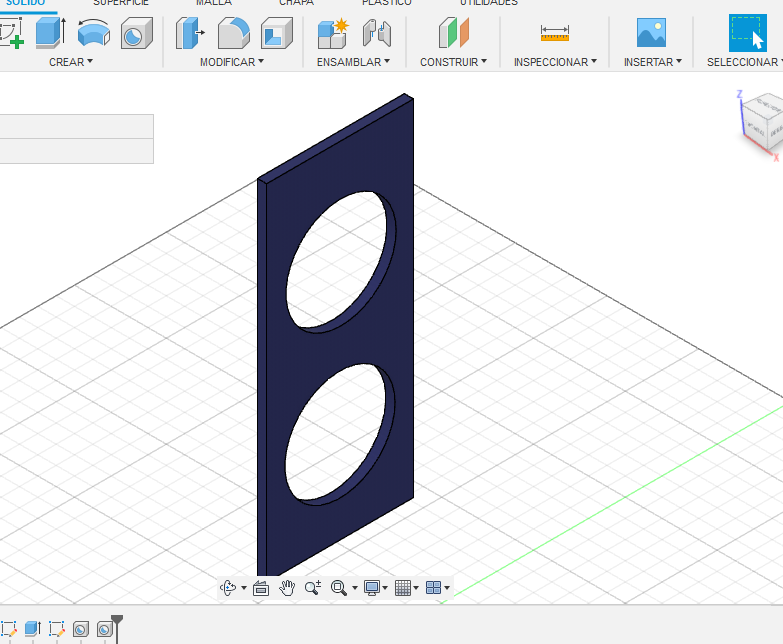
Task: Open the ENSAMBLAR dropdown menu
Action: [x=353, y=62]
